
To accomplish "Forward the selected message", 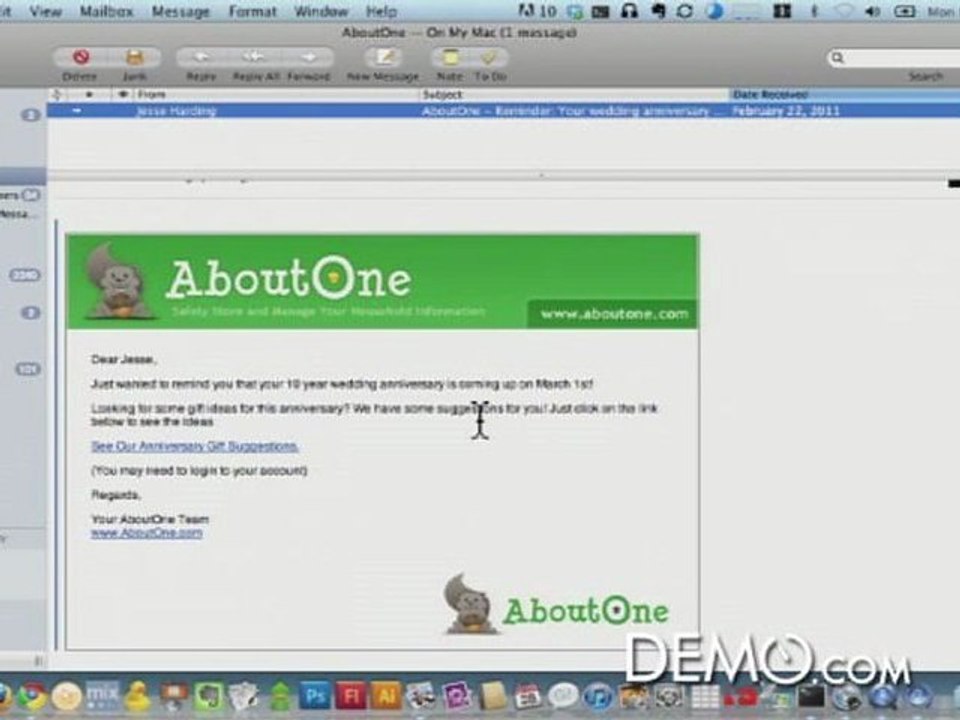I will [x=309, y=58].
